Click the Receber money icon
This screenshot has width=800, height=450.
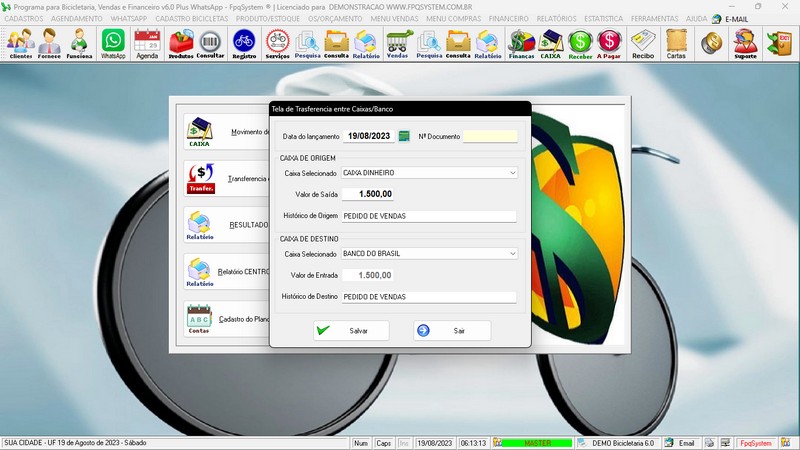(x=580, y=43)
